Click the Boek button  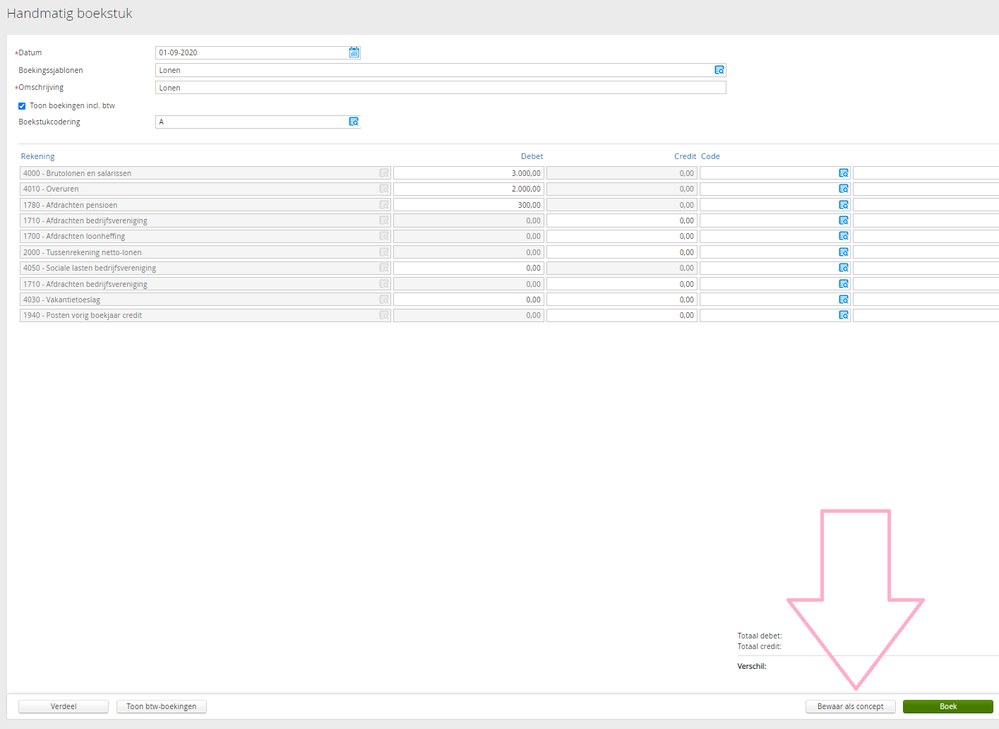[x=948, y=706]
